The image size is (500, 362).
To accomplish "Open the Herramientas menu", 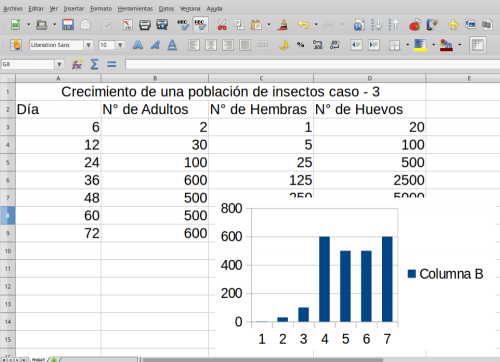I will [135, 8].
